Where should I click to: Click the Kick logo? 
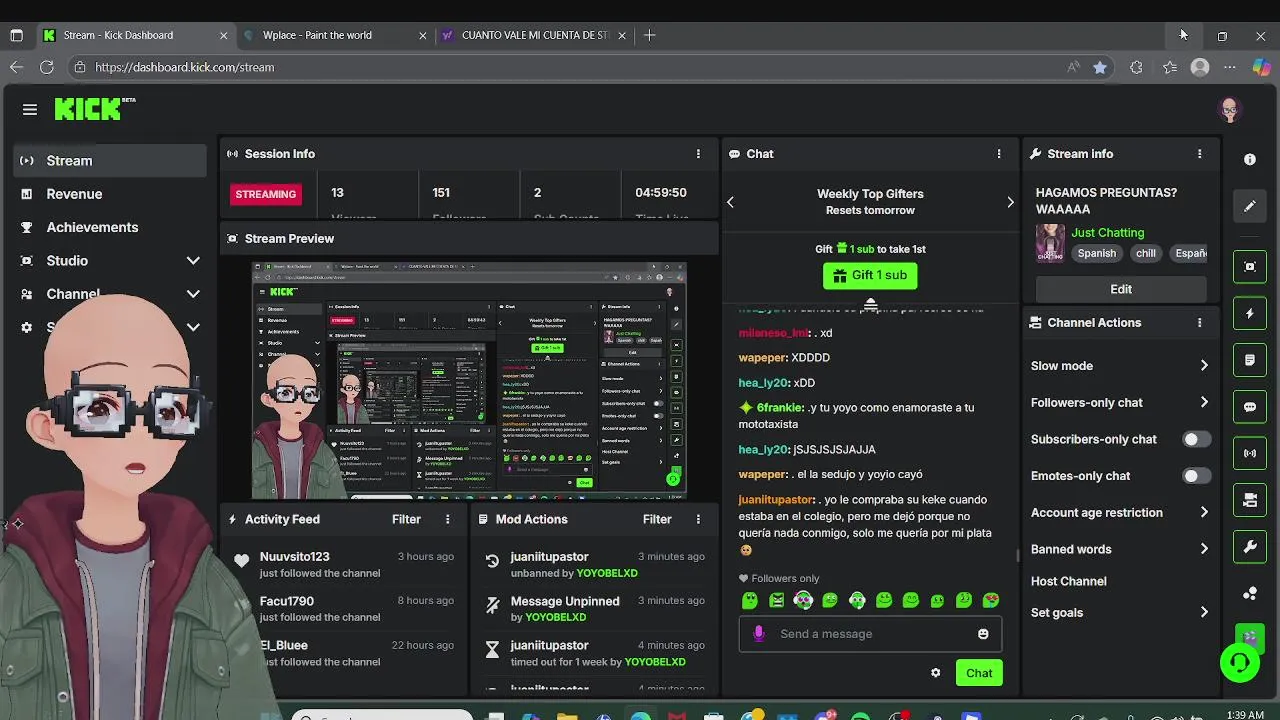point(94,108)
